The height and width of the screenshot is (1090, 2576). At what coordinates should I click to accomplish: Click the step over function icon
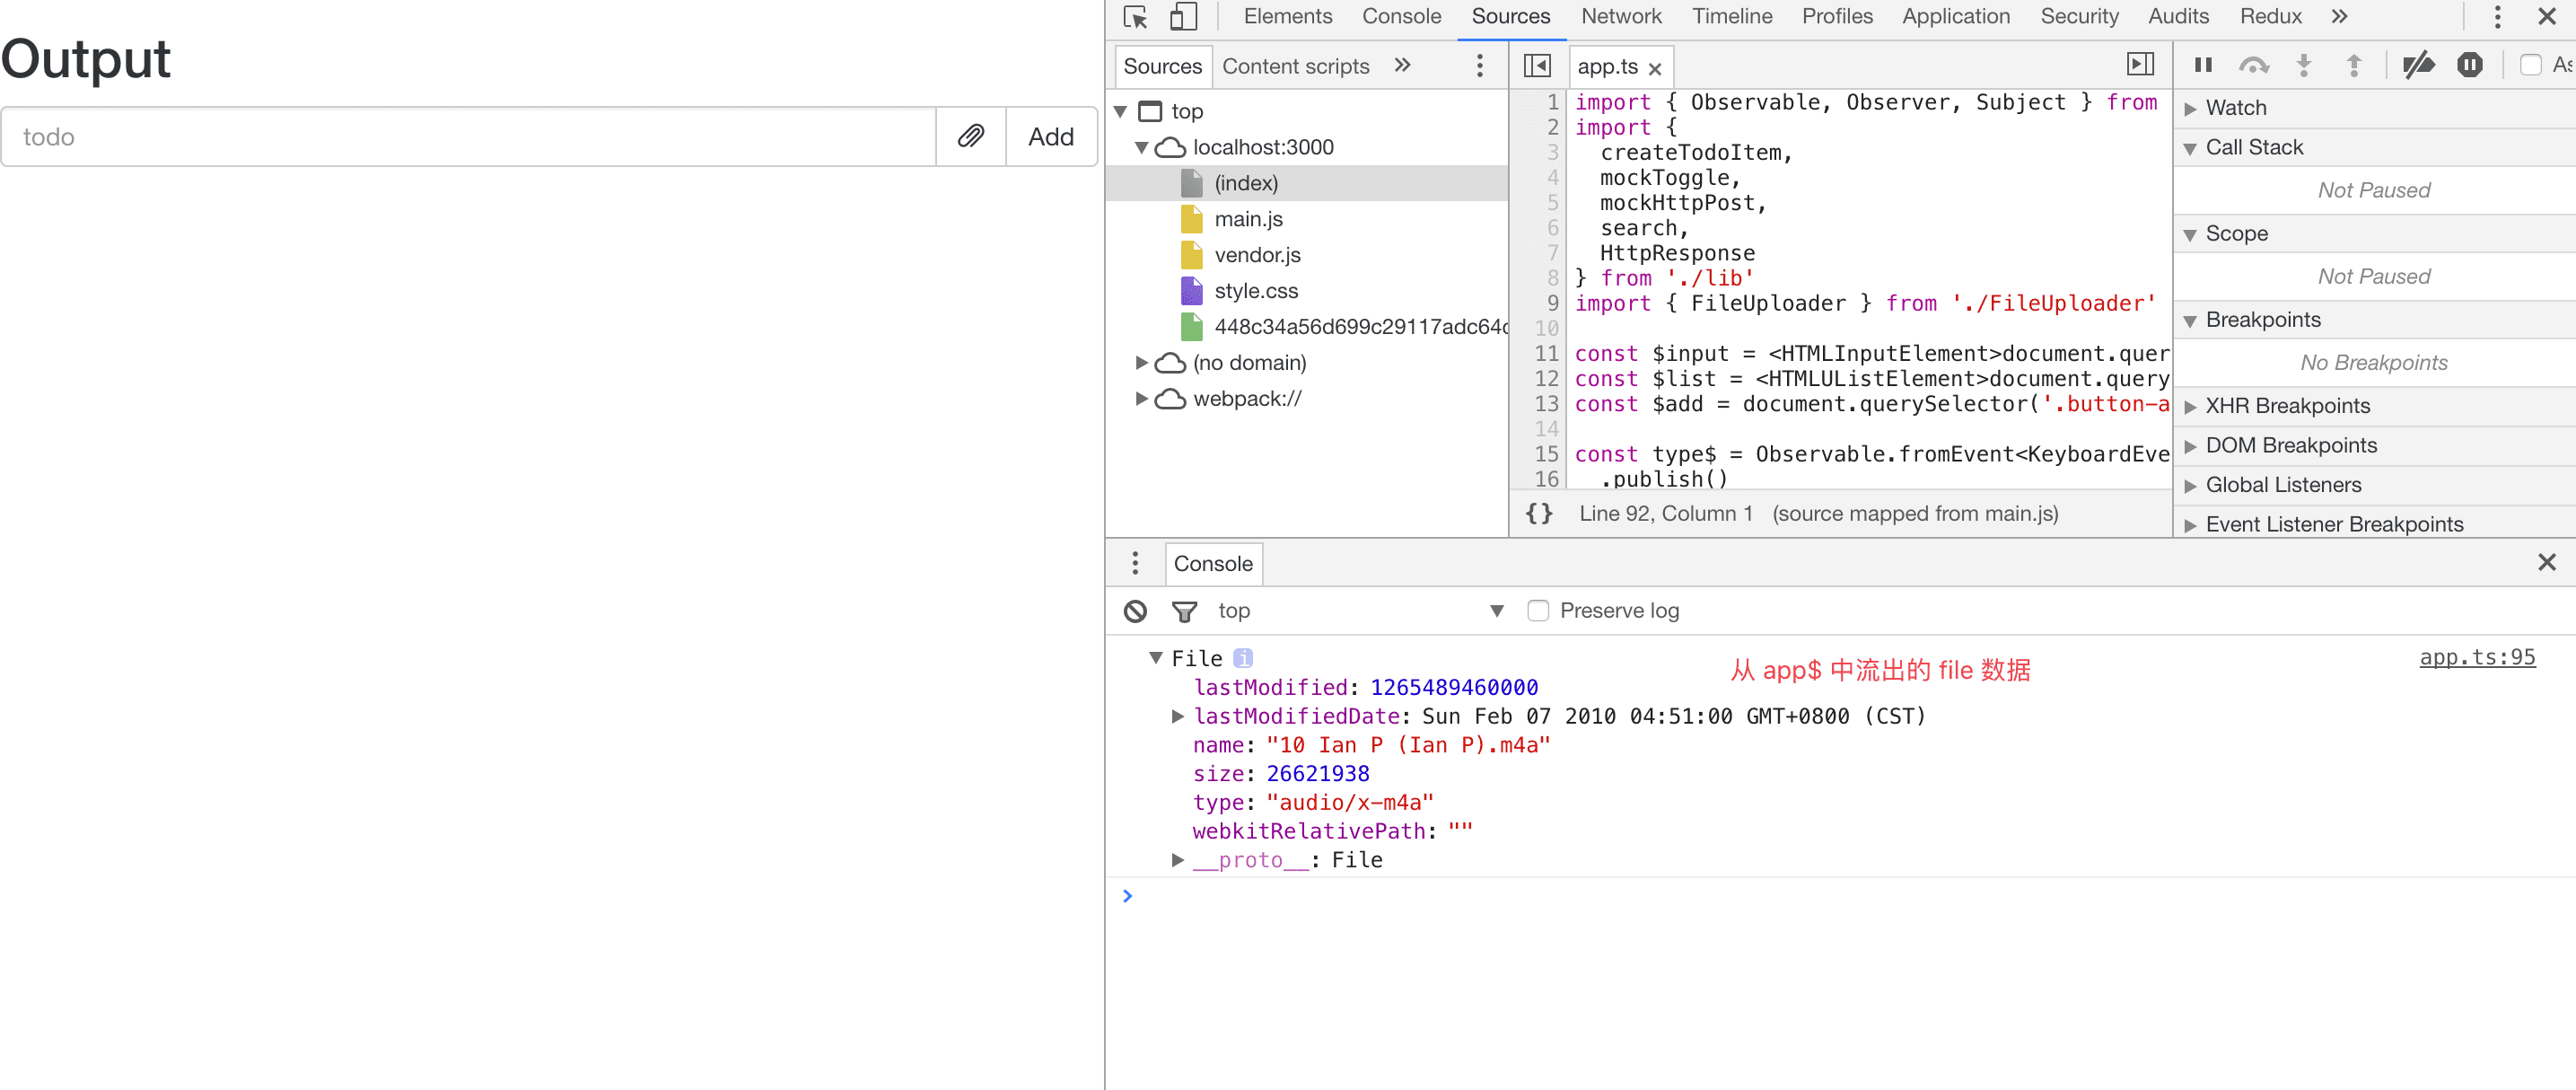click(x=2253, y=65)
